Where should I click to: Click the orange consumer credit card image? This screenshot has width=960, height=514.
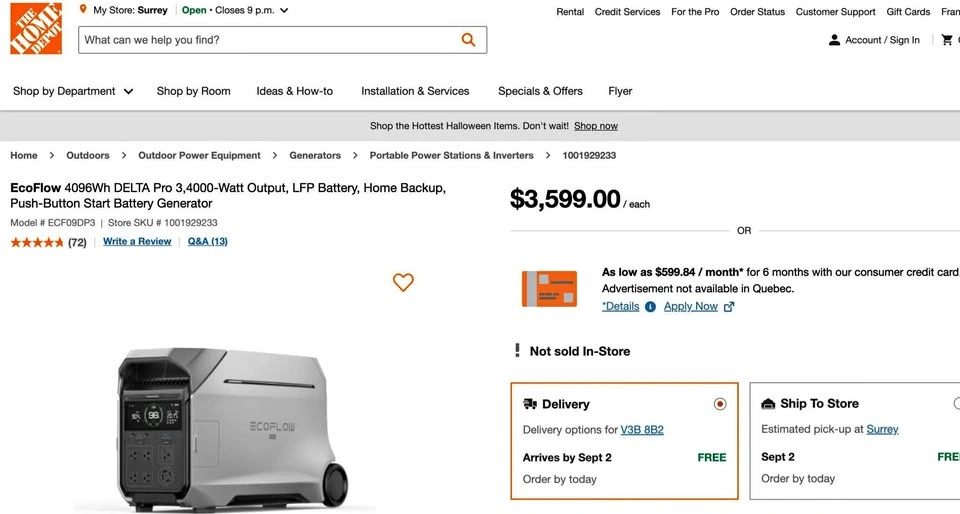(549, 288)
